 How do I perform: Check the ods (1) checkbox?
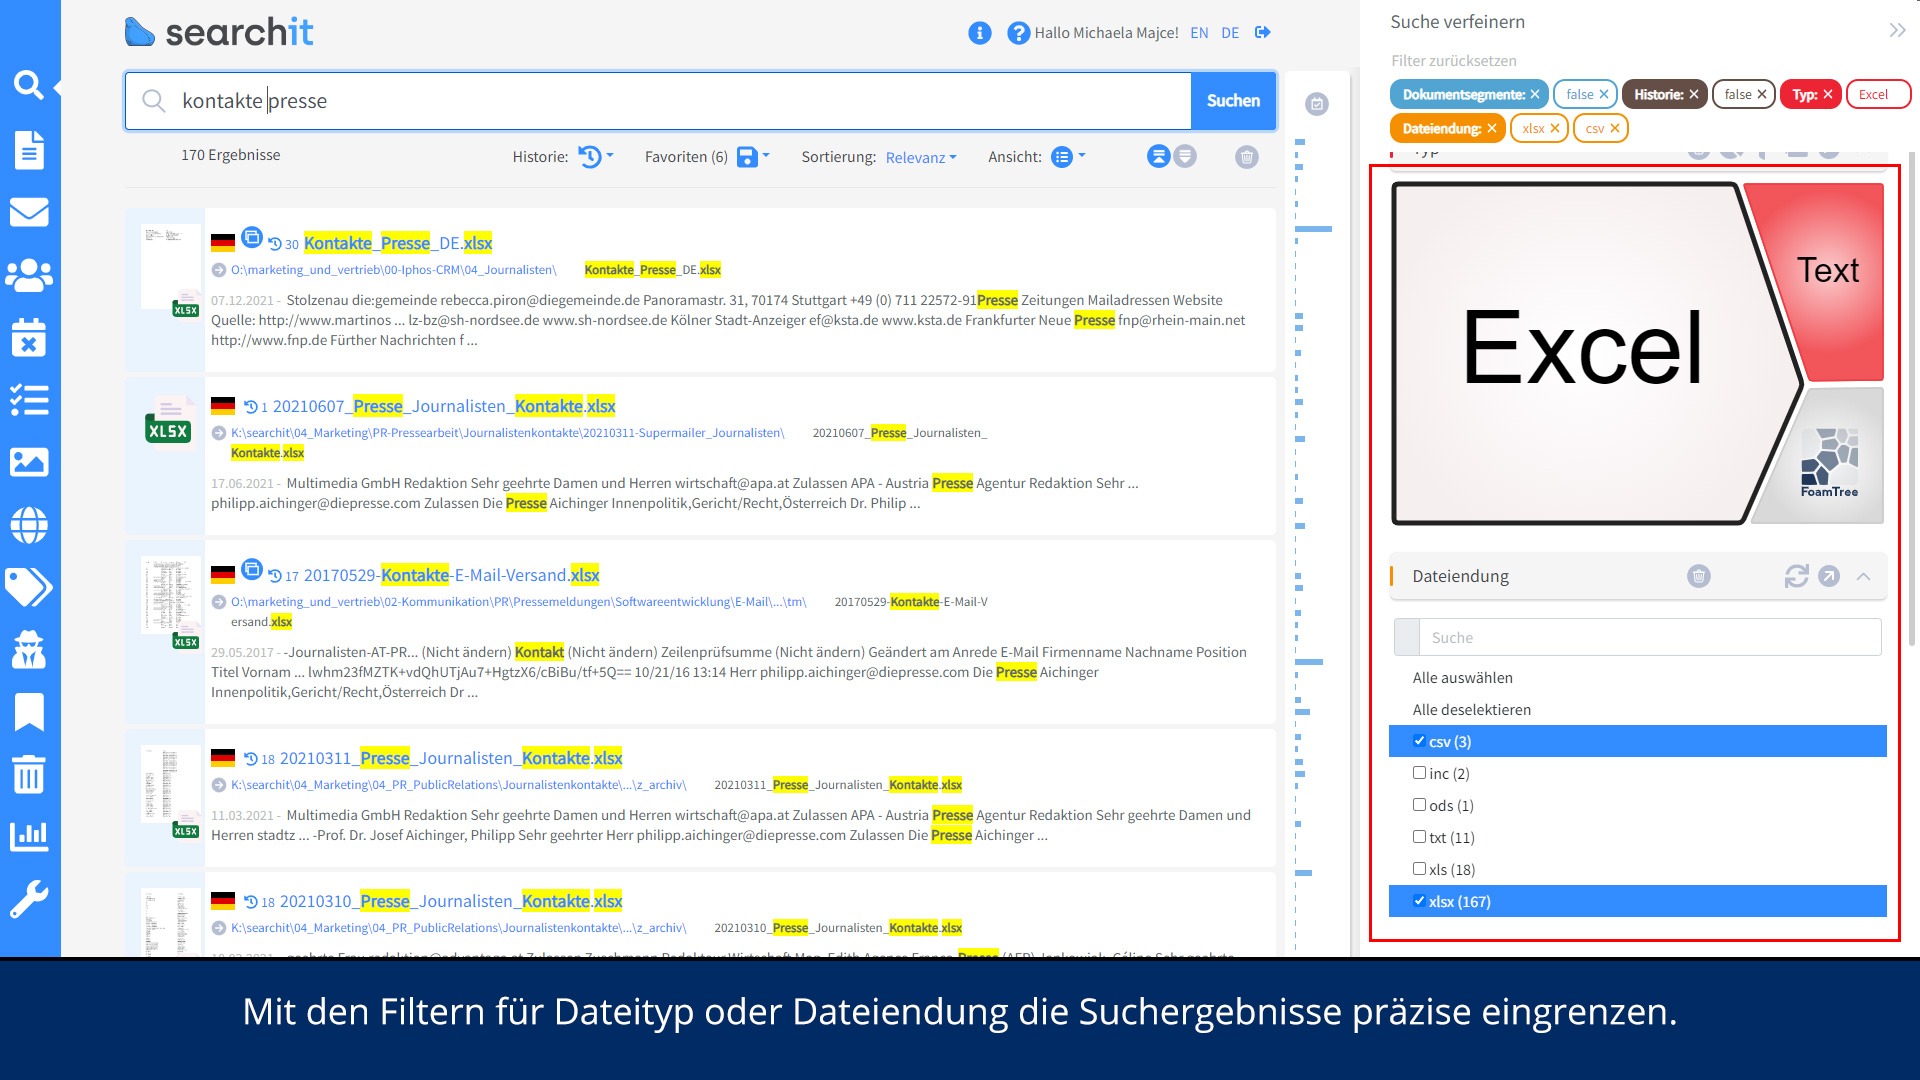[x=1419, y=805]
